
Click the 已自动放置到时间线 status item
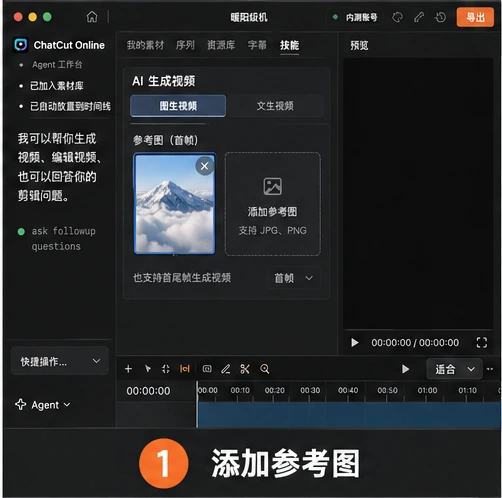tap(70, 106)
